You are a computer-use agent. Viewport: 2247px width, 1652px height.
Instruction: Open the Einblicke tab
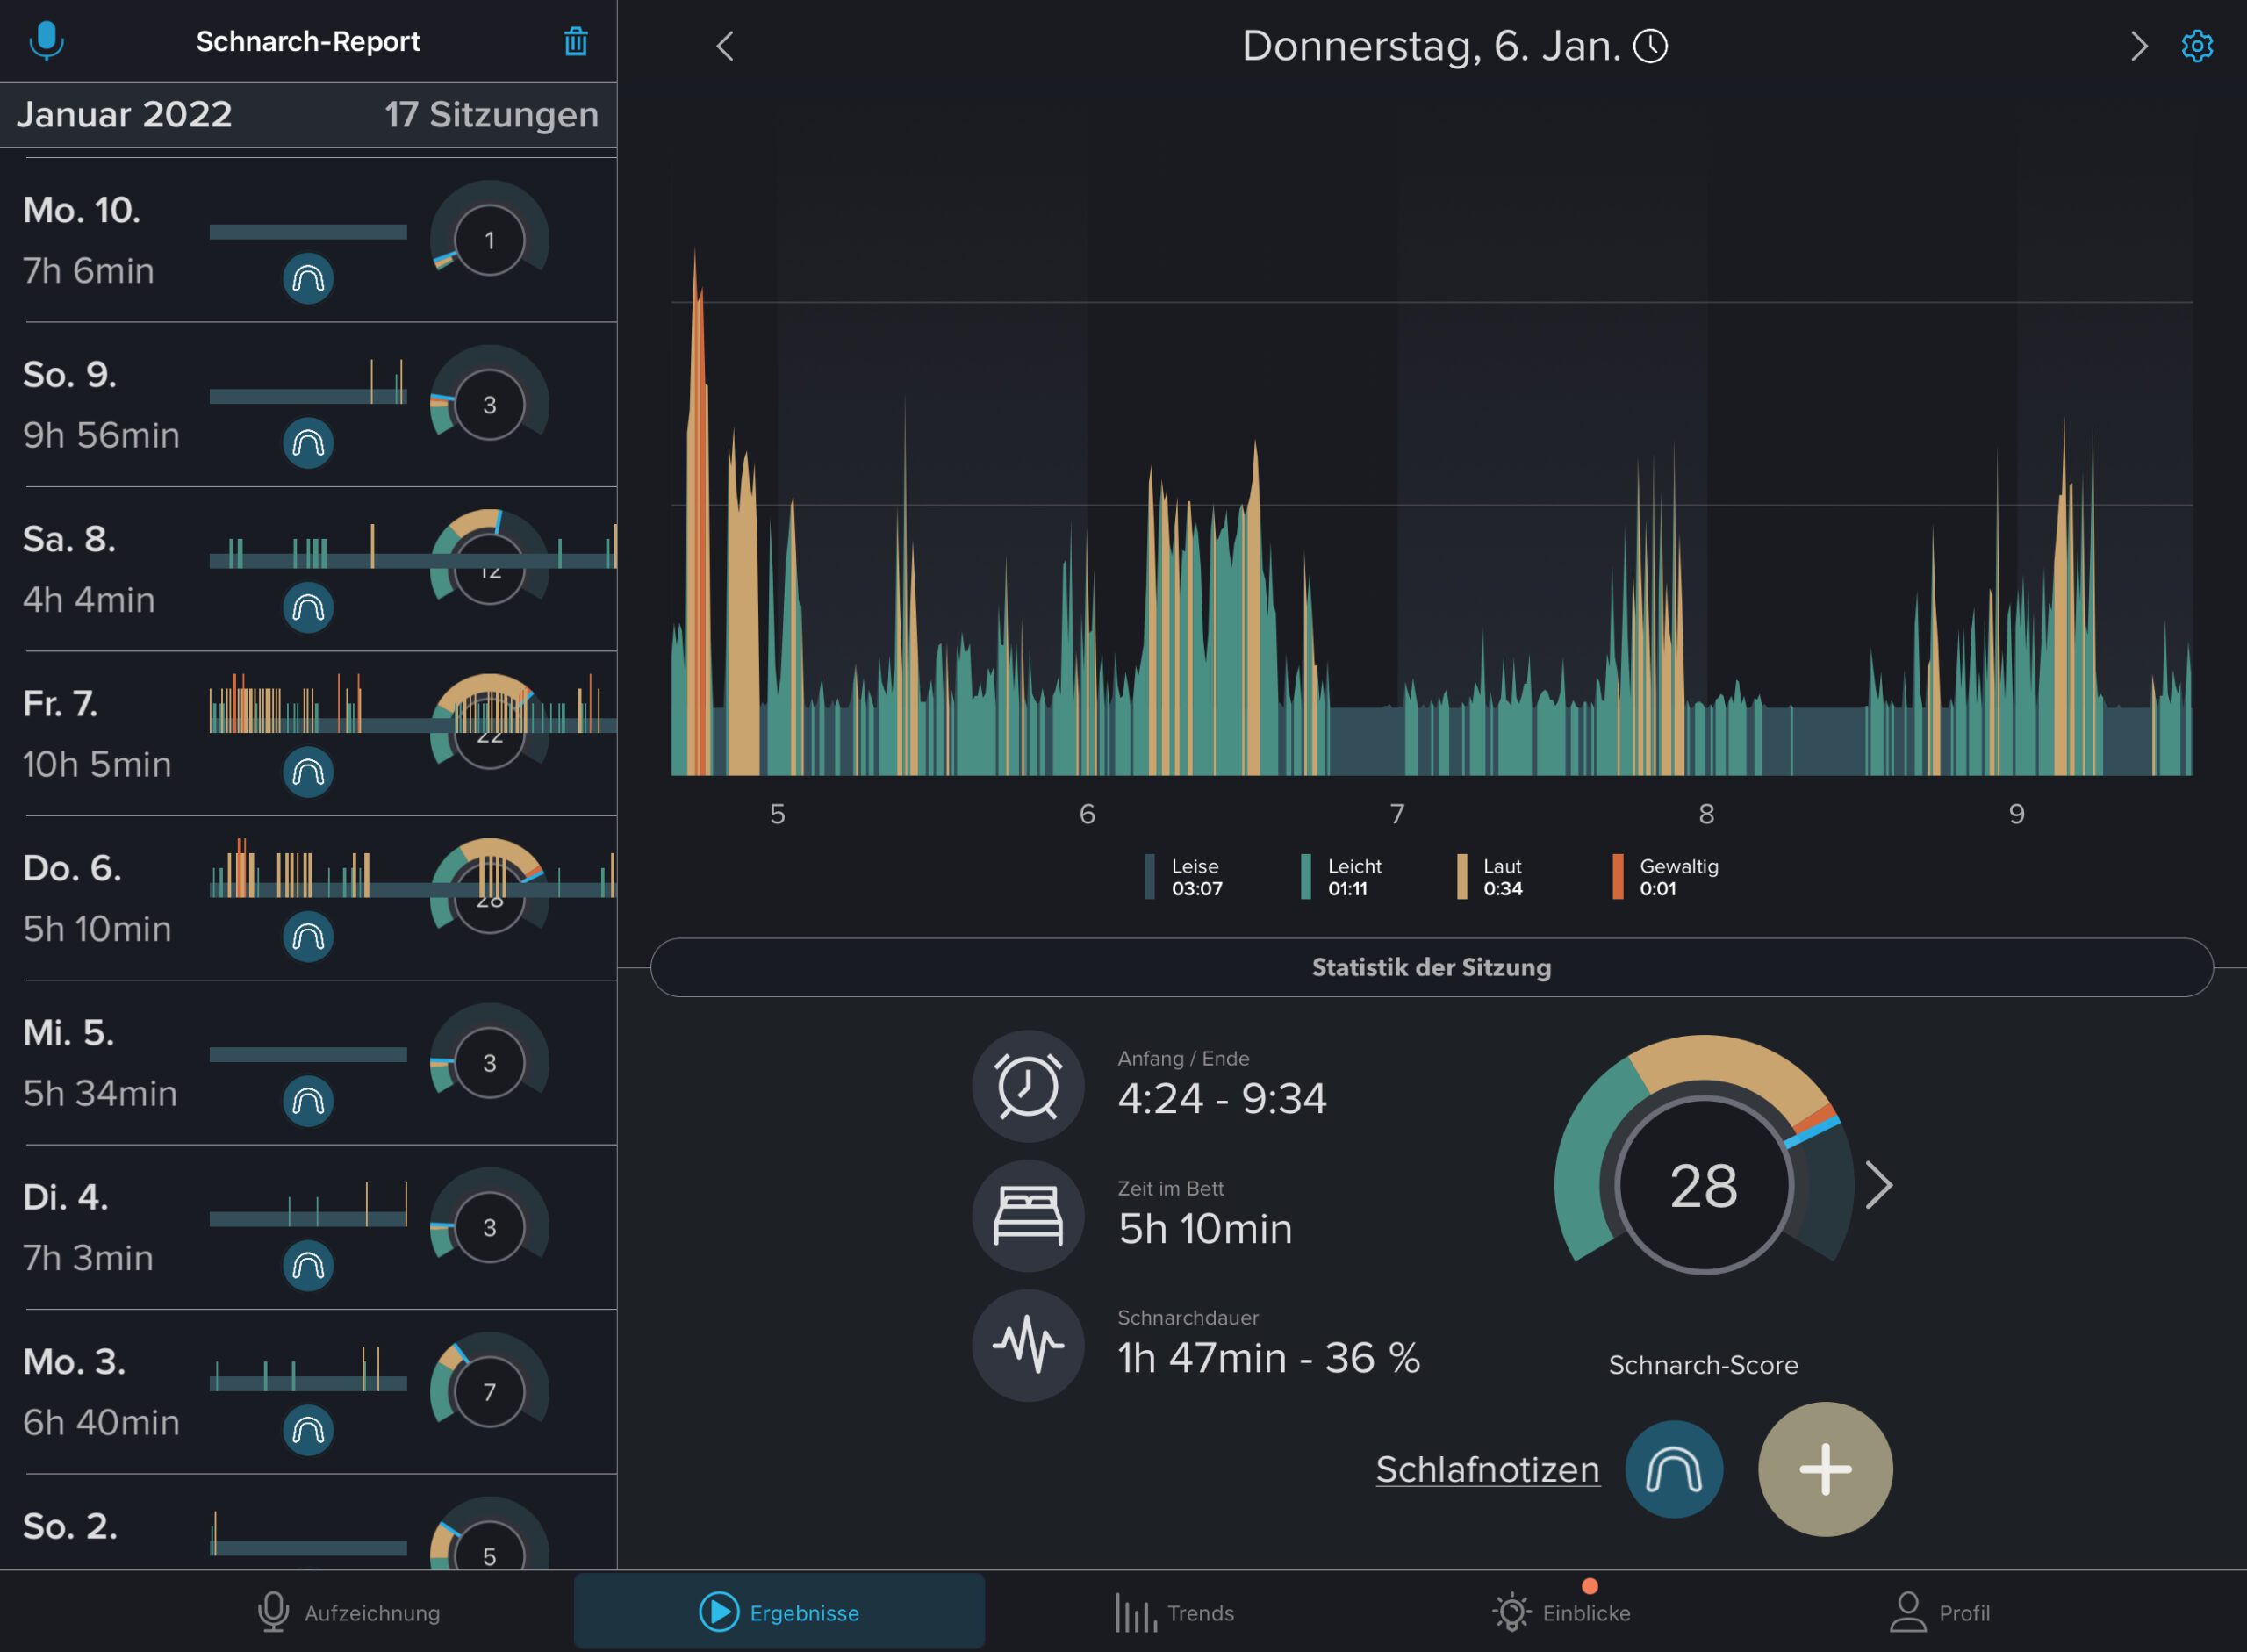1561,1613
